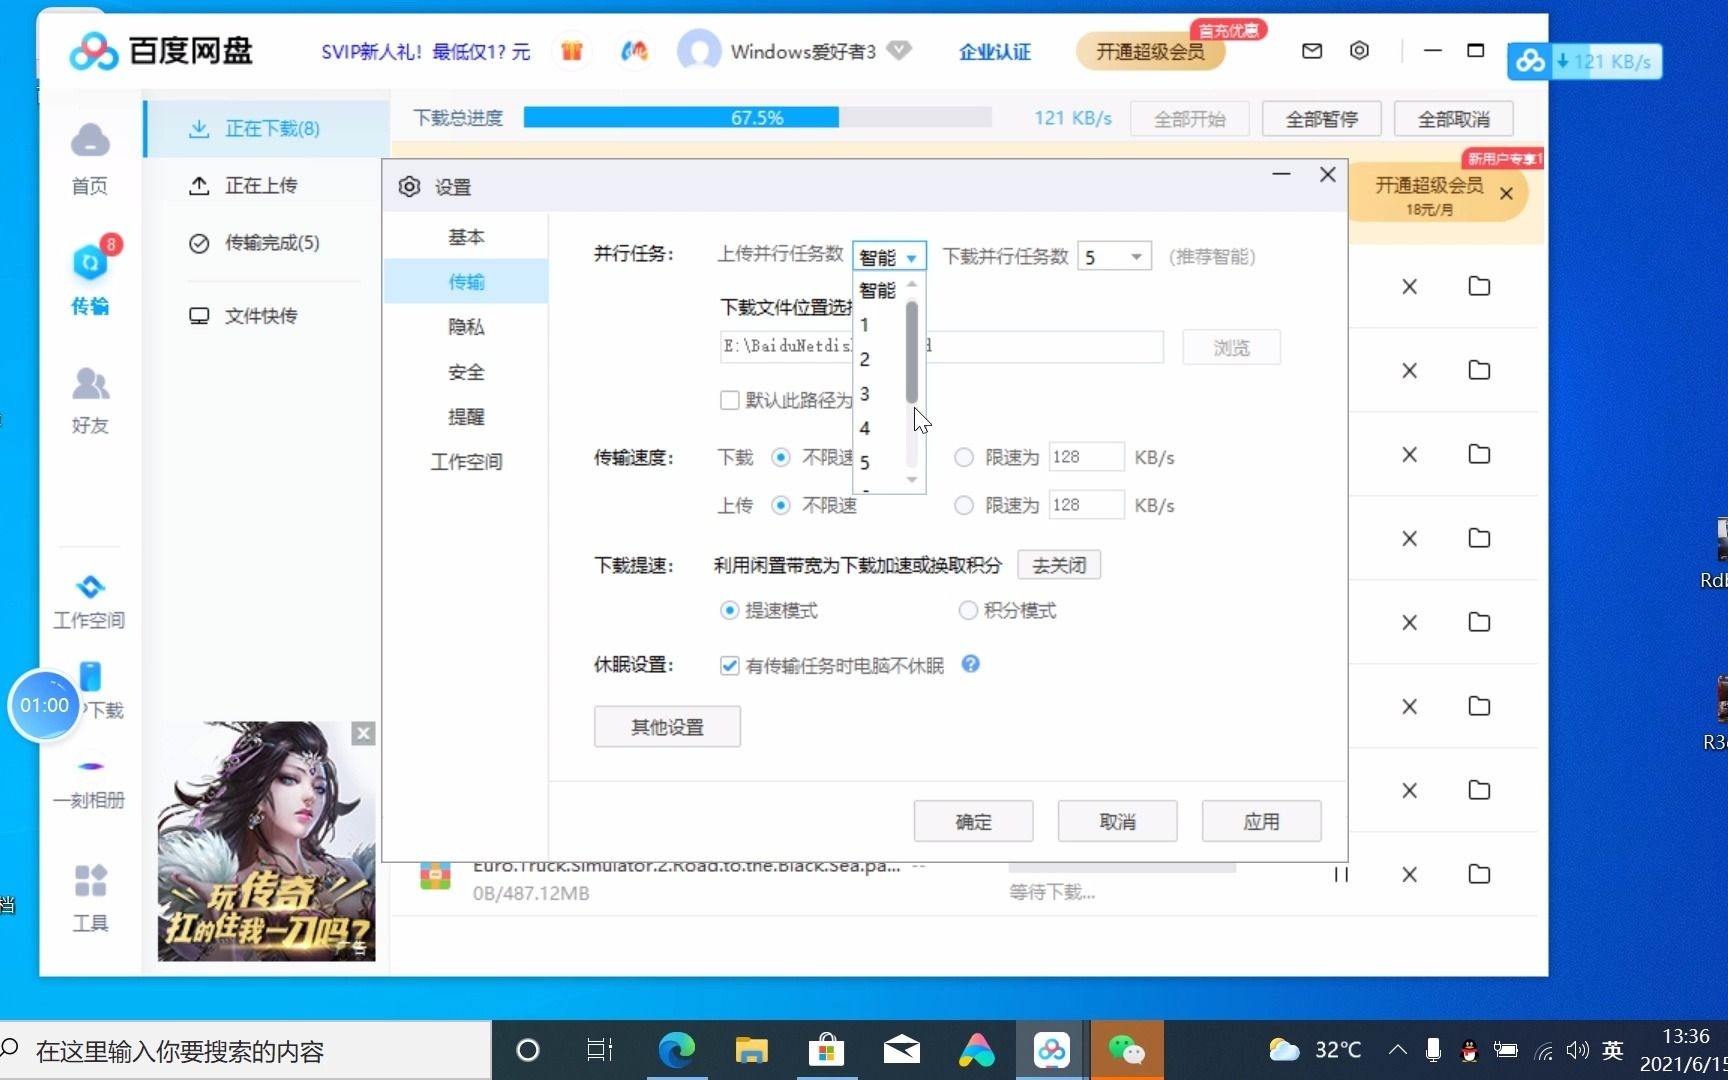Image resolution: width=1728 pixels, height=1080 pixels.
Task: Click 浏览 to browse download location
Action: (1230, 347)
